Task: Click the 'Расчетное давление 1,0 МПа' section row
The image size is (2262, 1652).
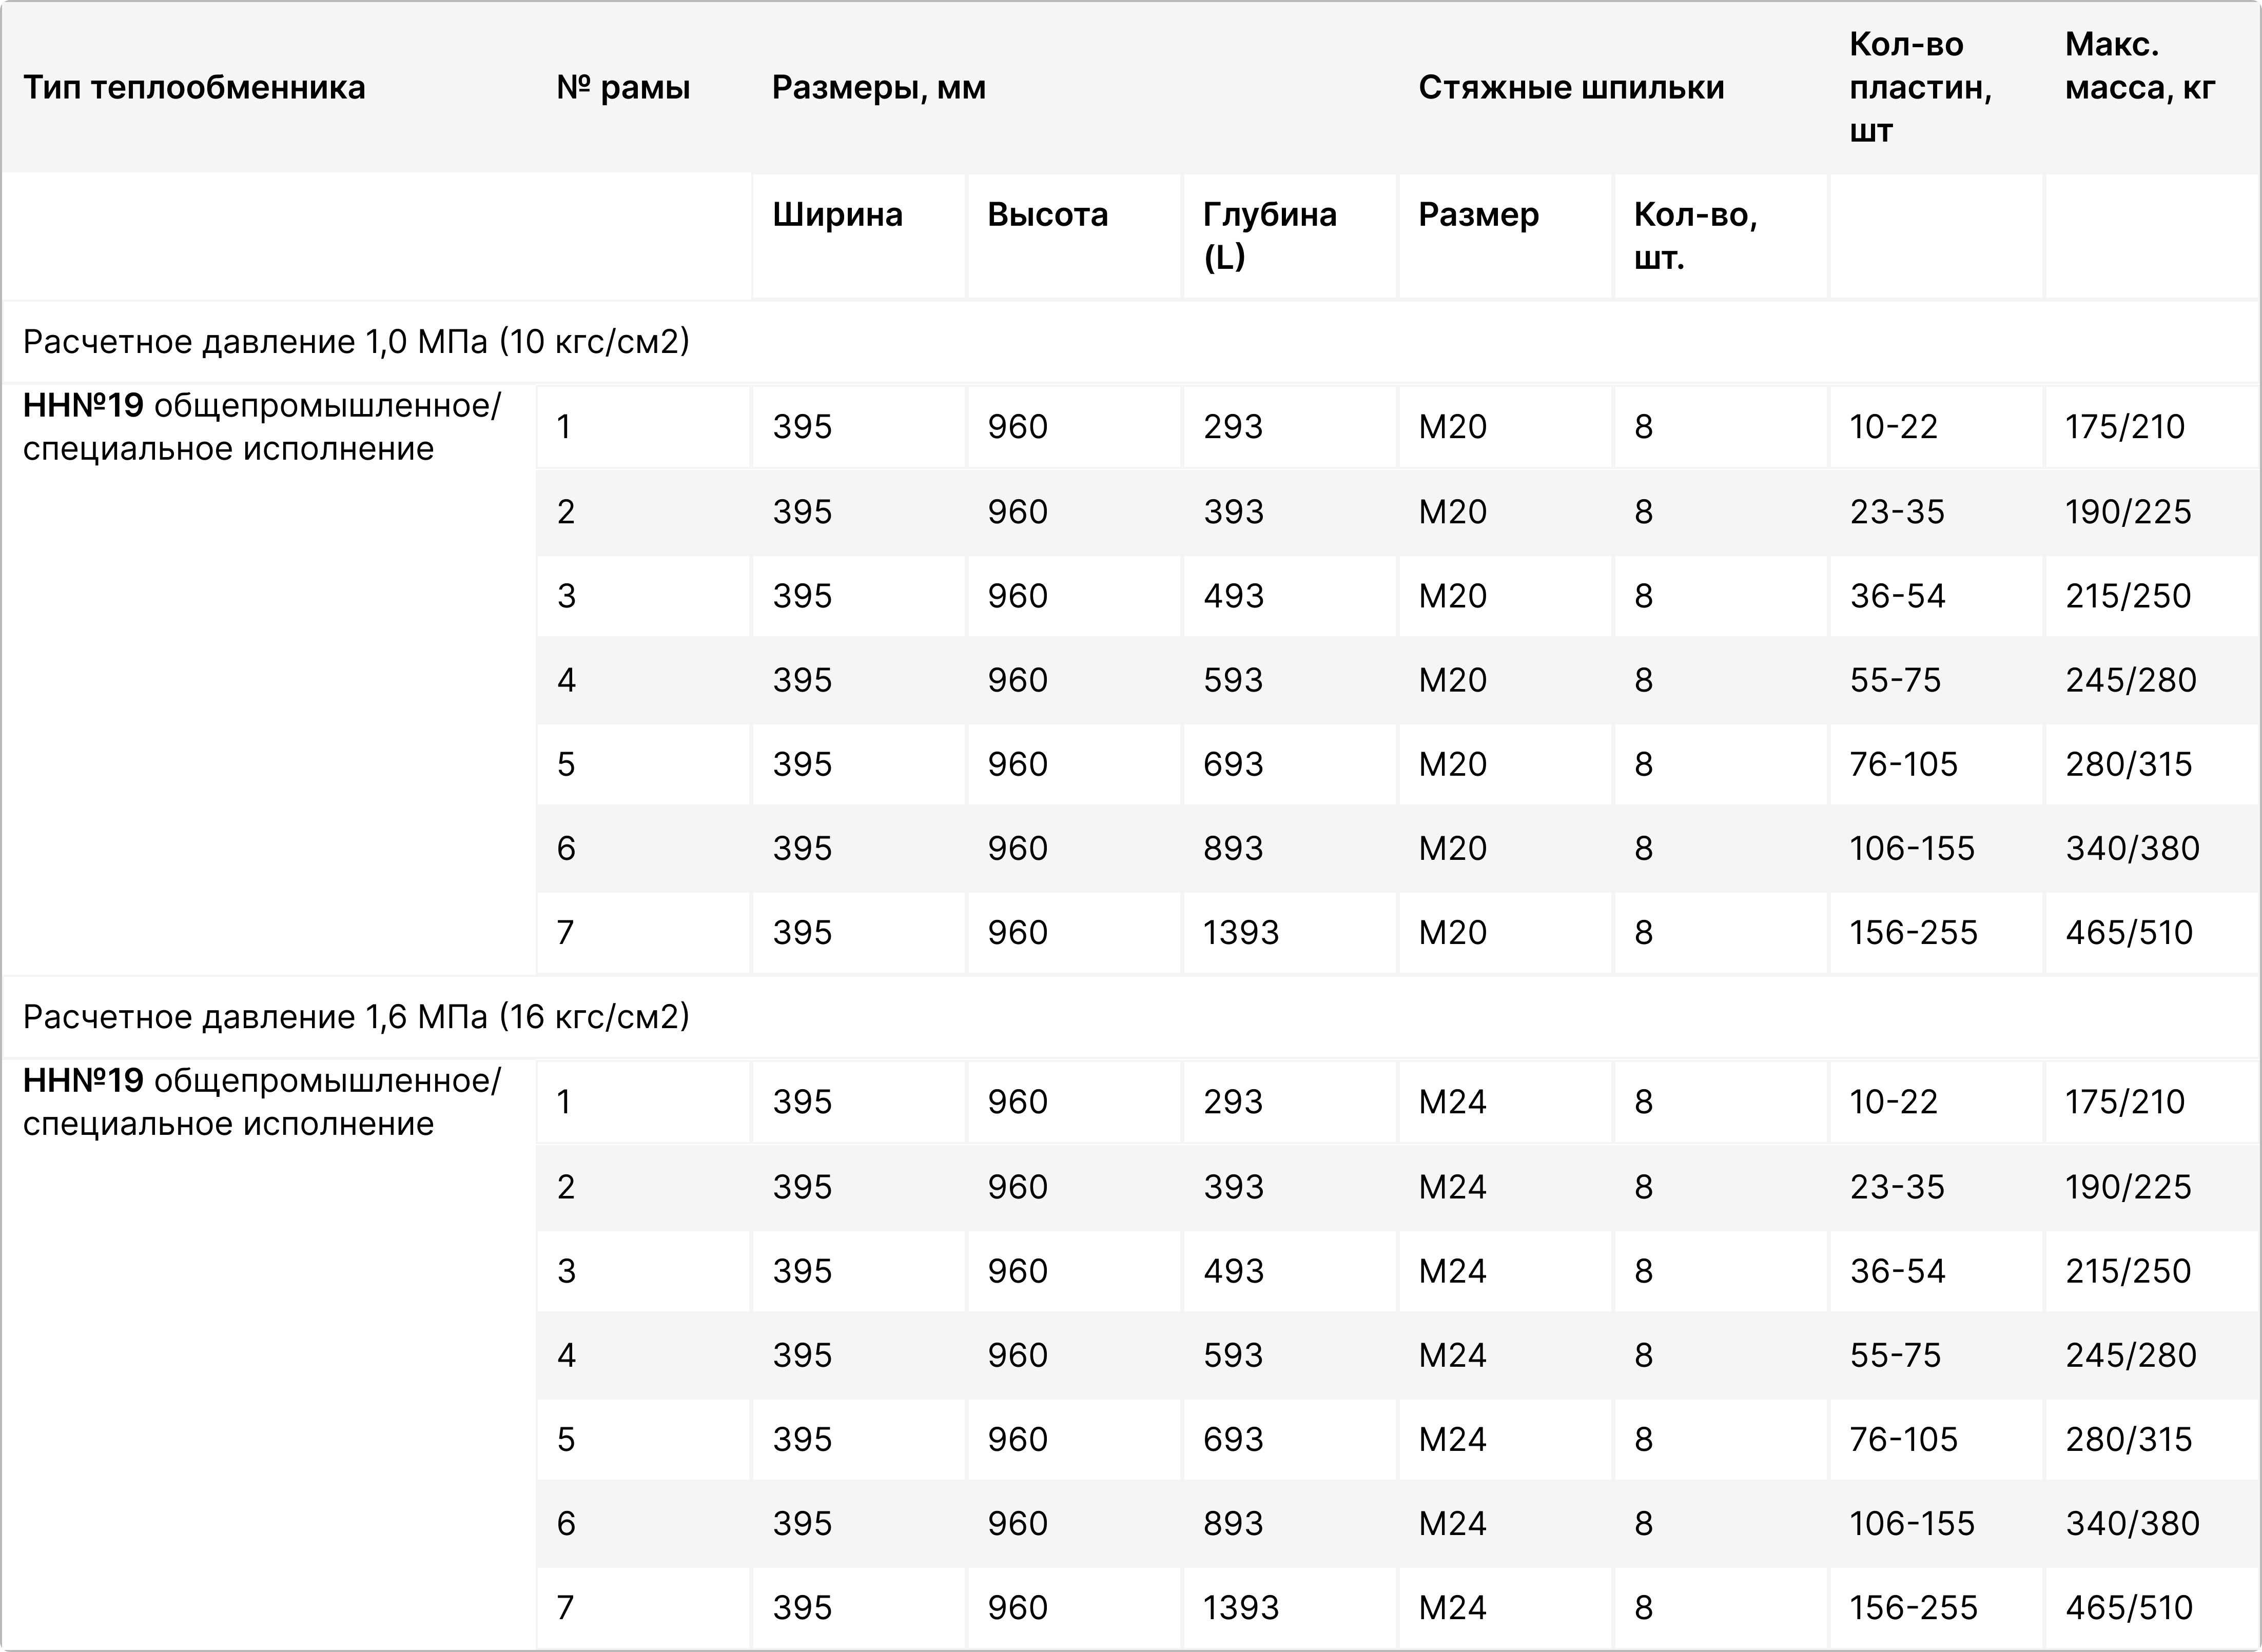Action: (x=356, y=342)
